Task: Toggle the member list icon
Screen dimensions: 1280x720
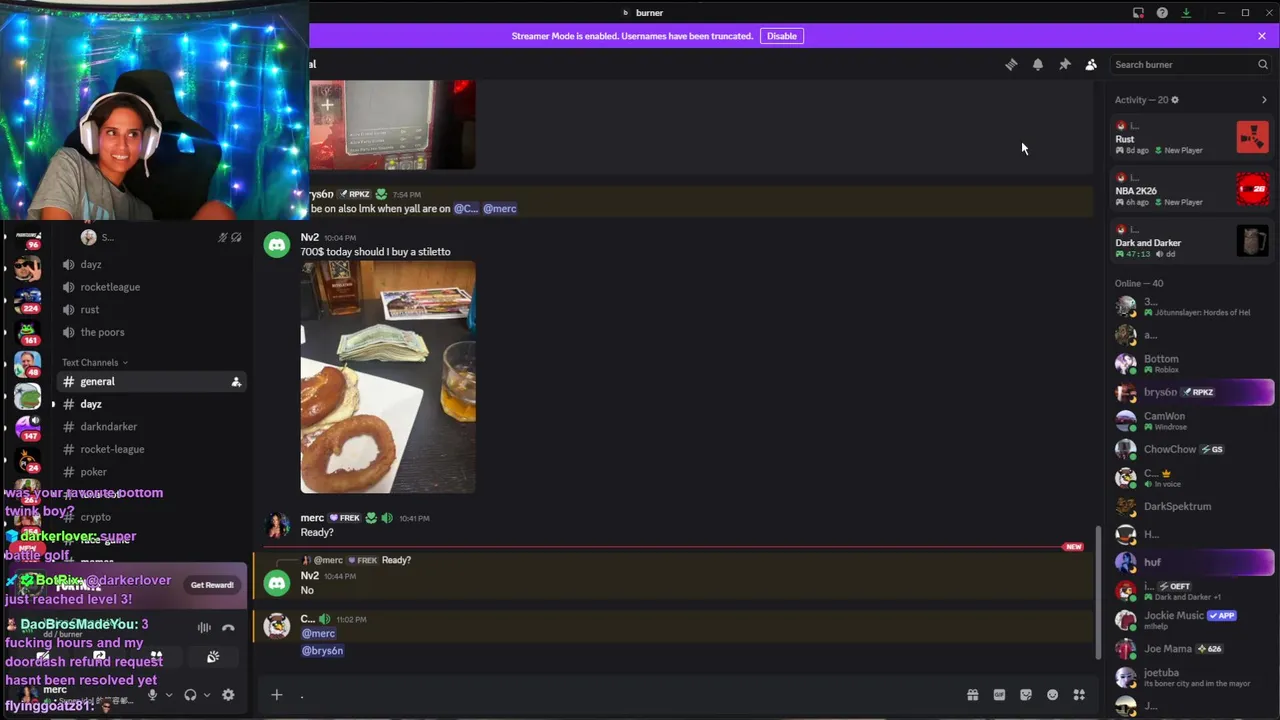Action: [x=1091, y=64]
